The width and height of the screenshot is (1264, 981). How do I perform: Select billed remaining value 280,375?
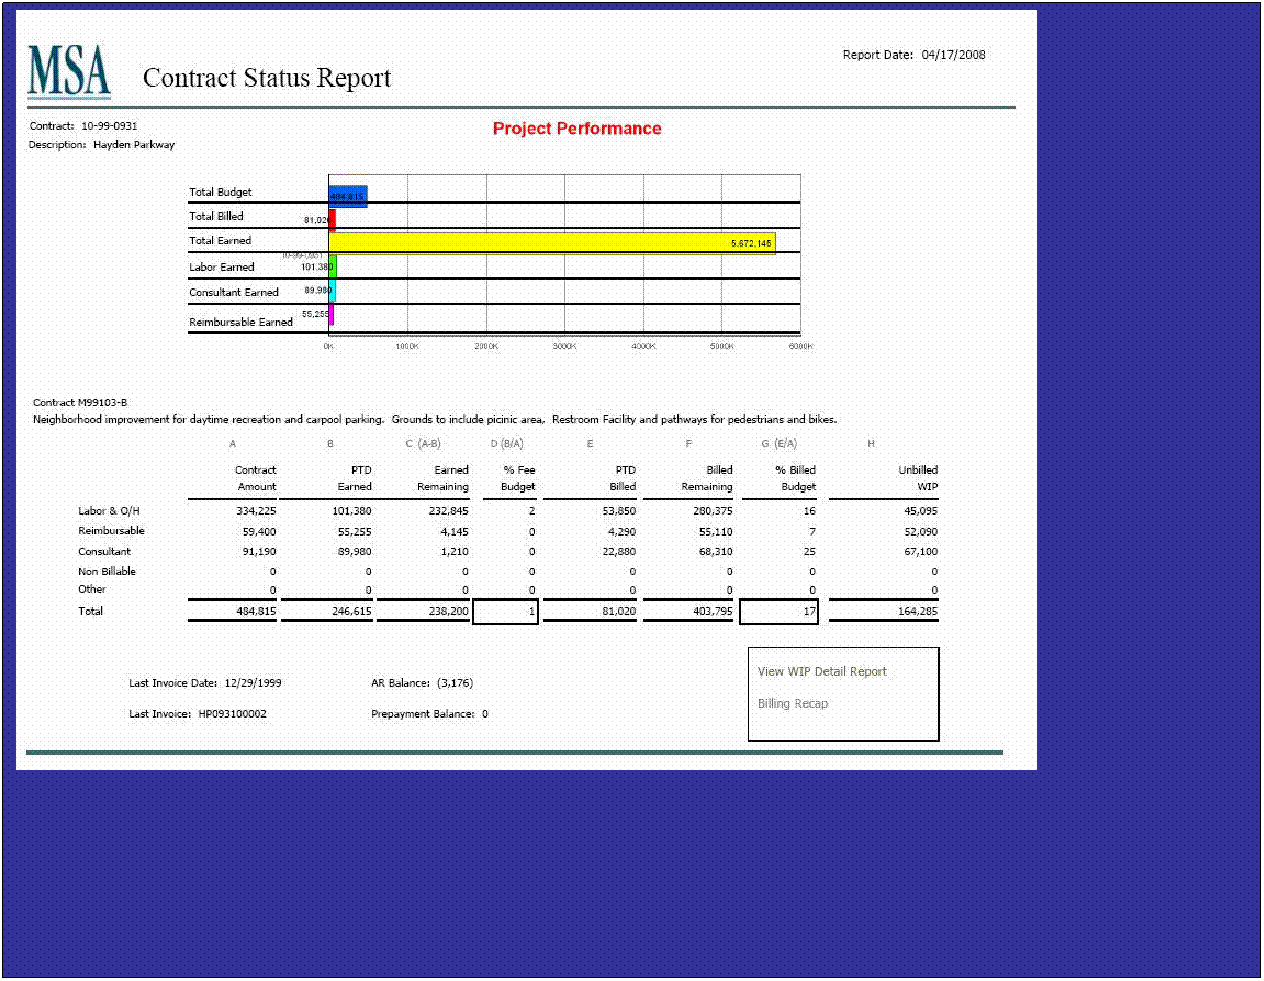[x=712, y=511]
